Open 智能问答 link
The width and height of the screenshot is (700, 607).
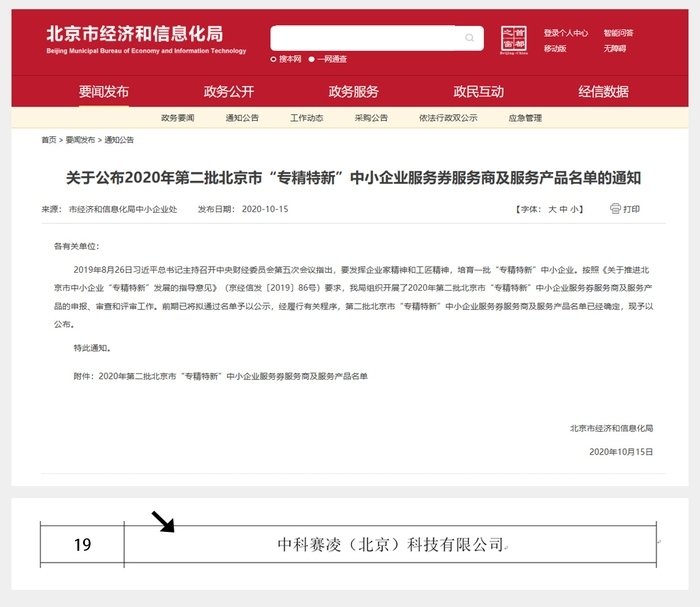pos(618,33)
